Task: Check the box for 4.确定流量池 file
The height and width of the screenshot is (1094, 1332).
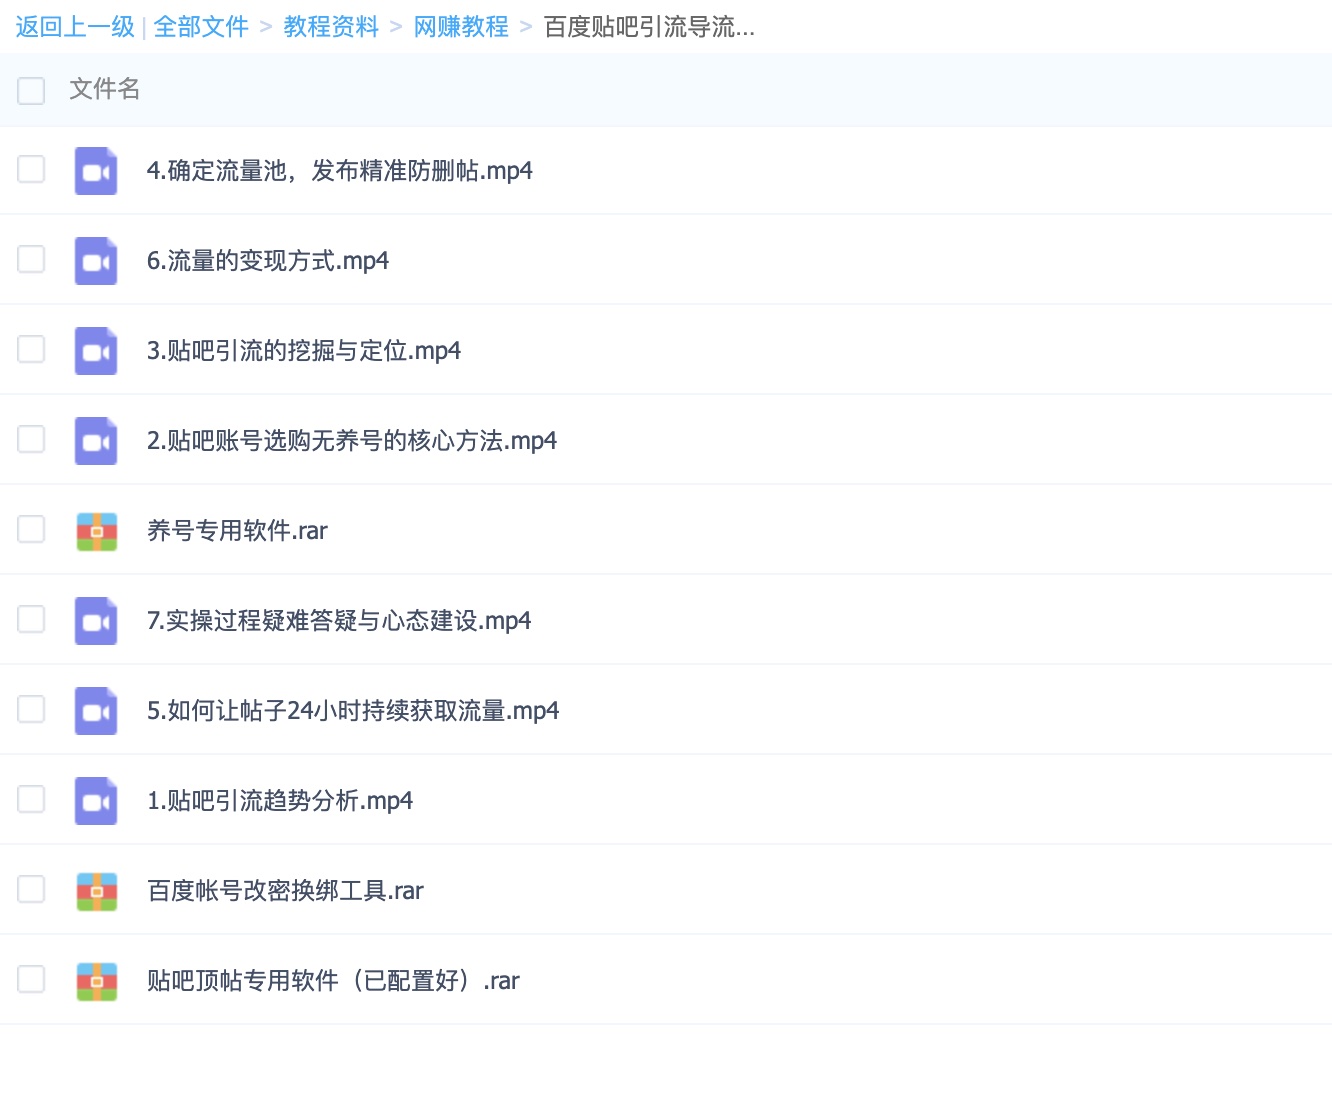Action: pyautogui.click(x=31, y=169)
